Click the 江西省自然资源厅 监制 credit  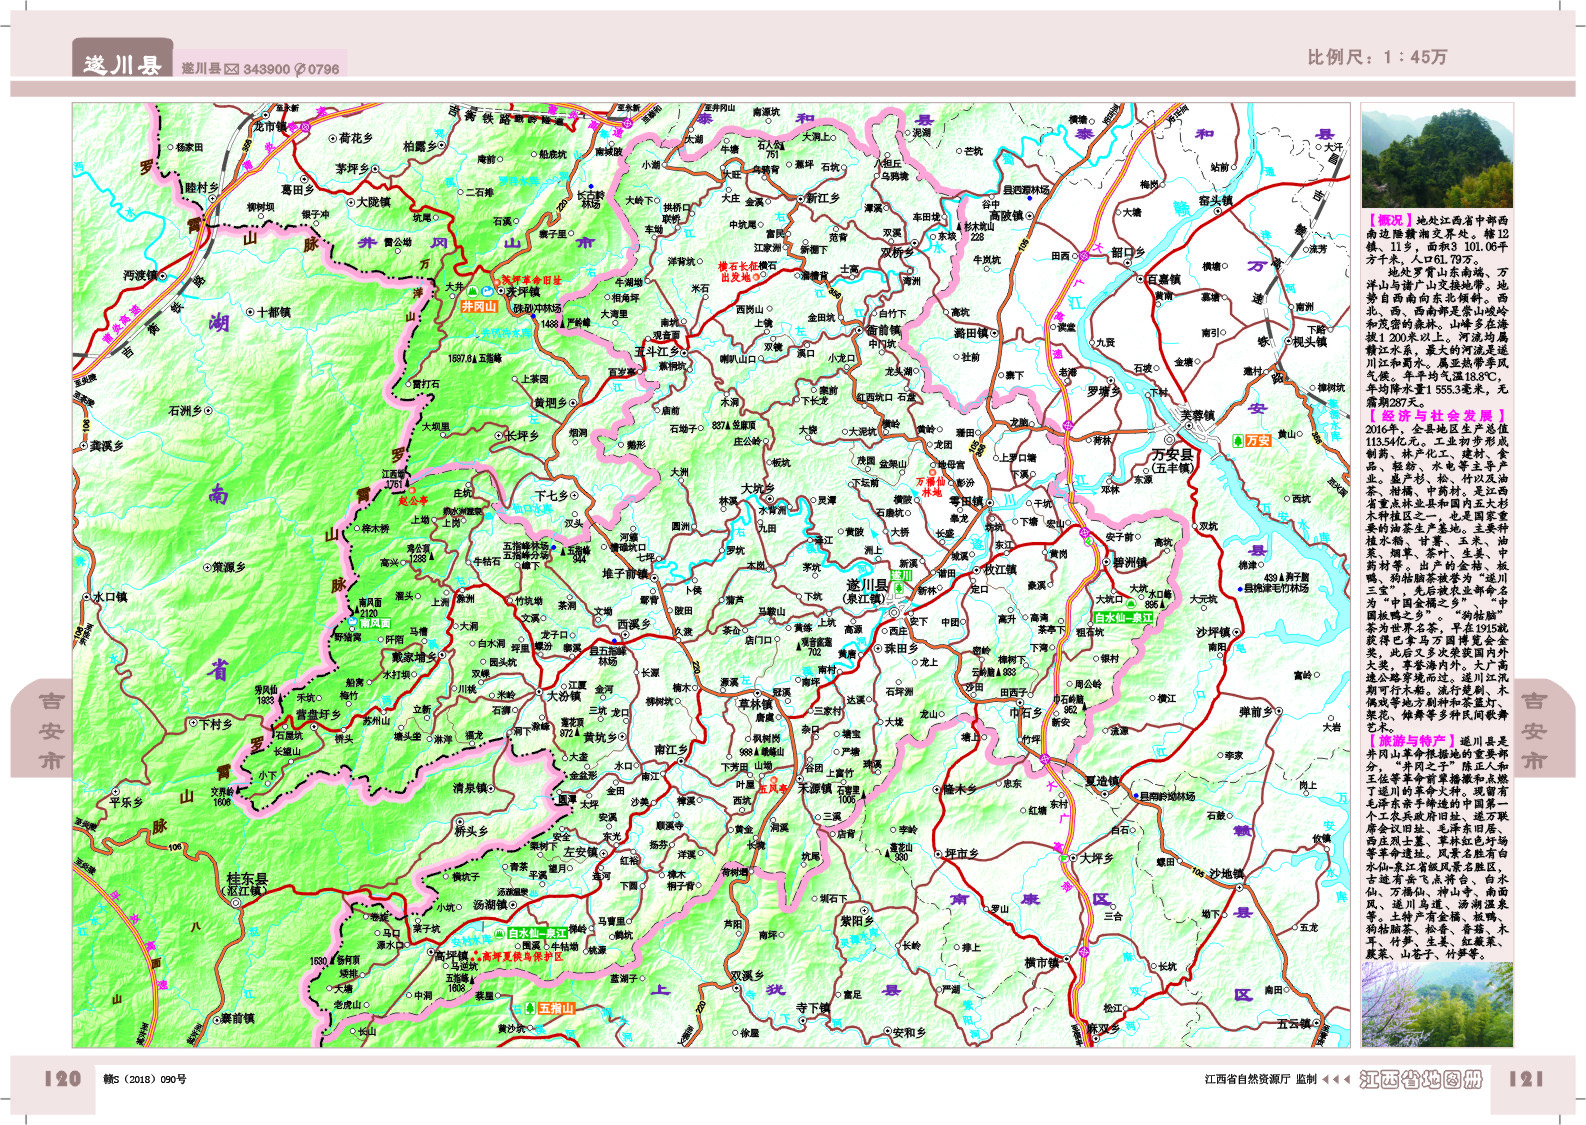(x=1260, y=1080)
